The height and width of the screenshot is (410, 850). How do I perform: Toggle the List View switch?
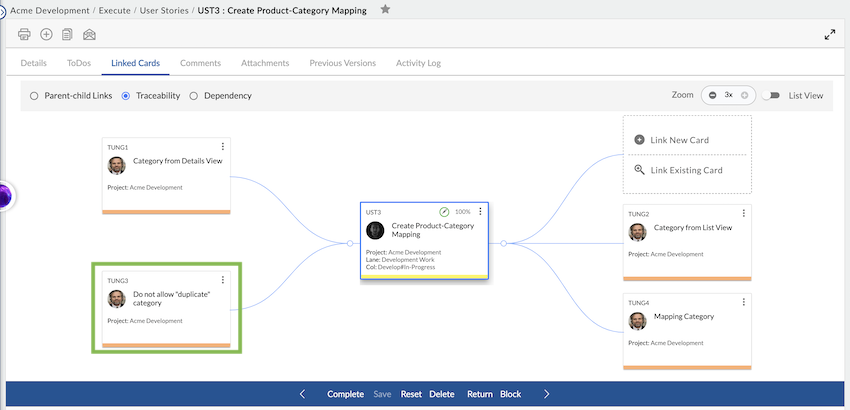[770, 96]
